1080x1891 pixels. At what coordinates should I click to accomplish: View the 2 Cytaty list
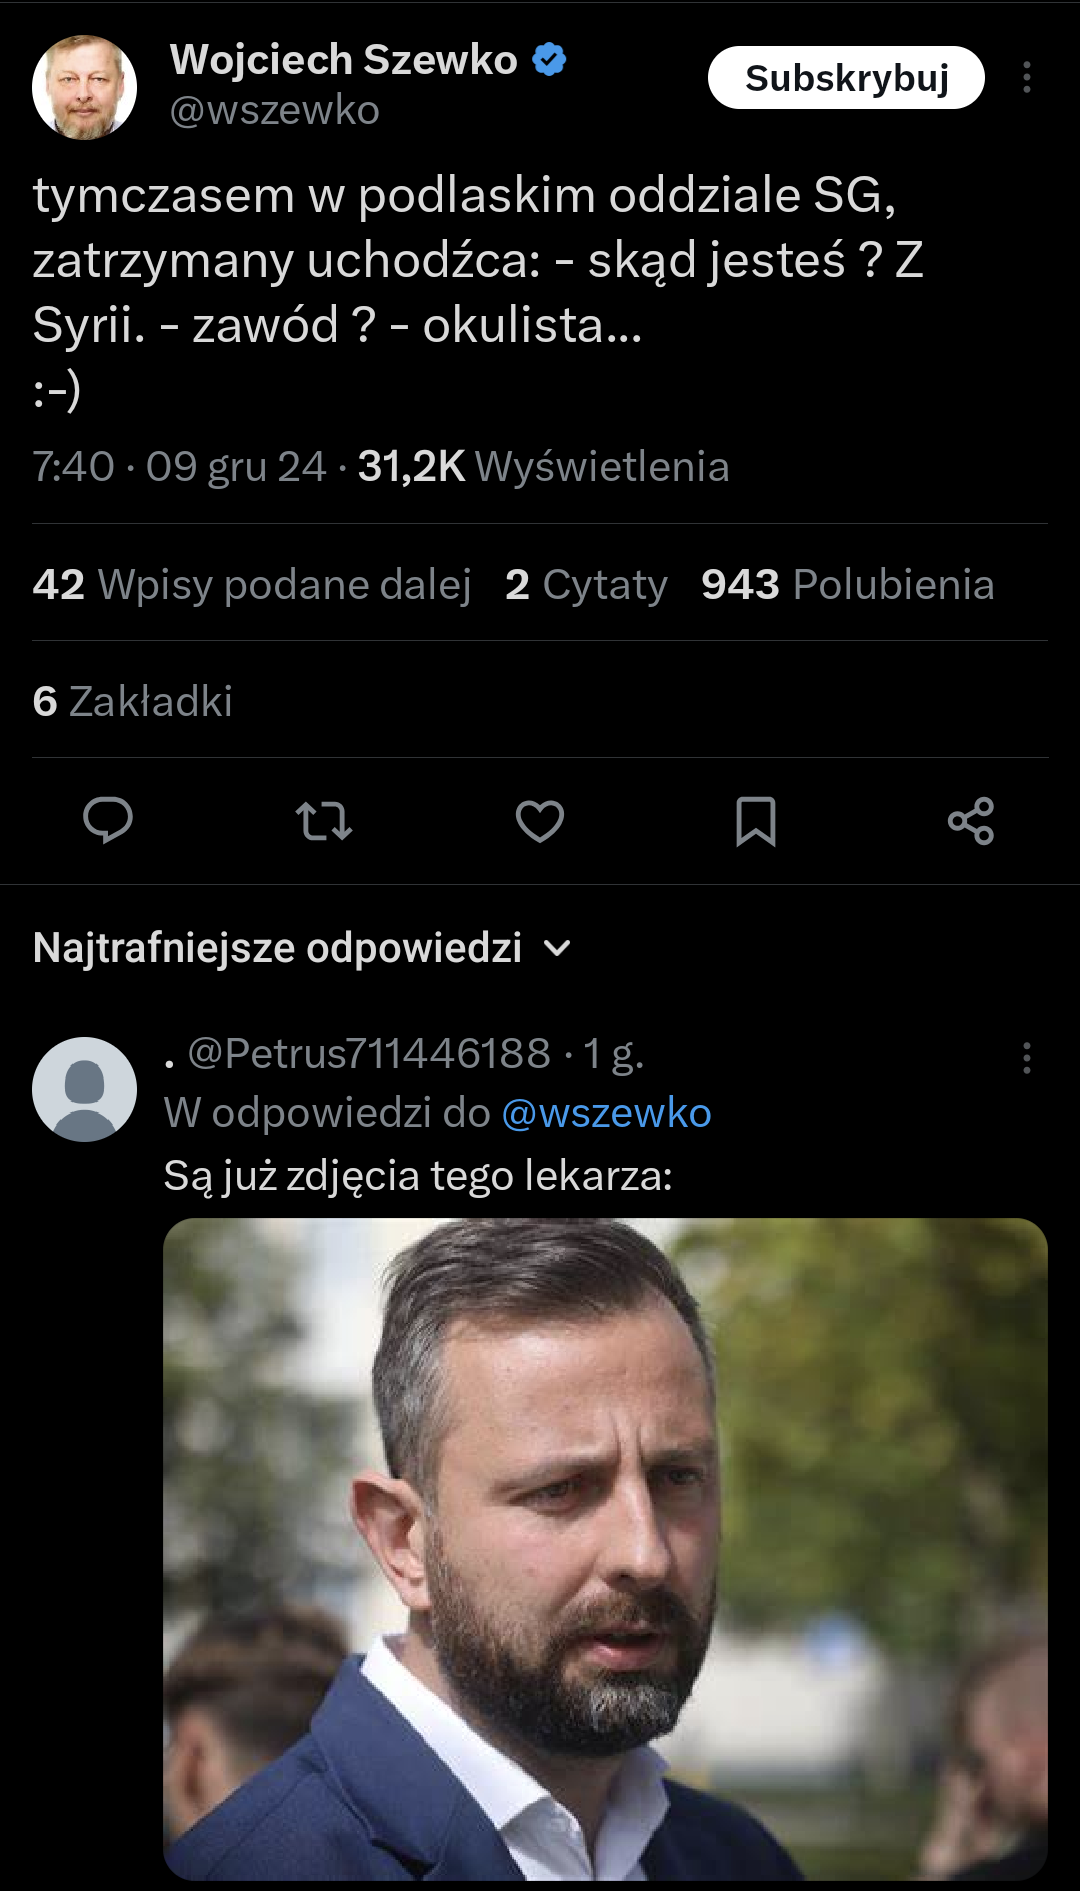coord(586,584)
